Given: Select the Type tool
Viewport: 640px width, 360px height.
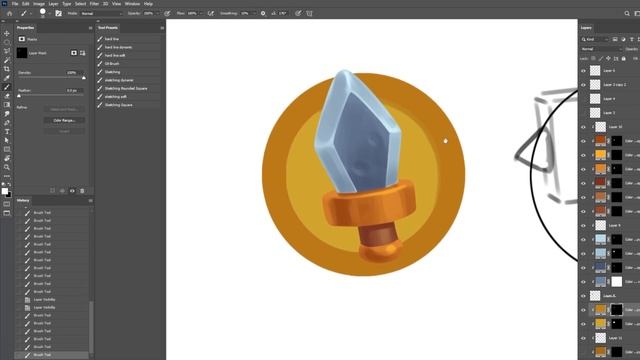Looking at the screenshot, I should pyautogui.click(x=7, y=132).
